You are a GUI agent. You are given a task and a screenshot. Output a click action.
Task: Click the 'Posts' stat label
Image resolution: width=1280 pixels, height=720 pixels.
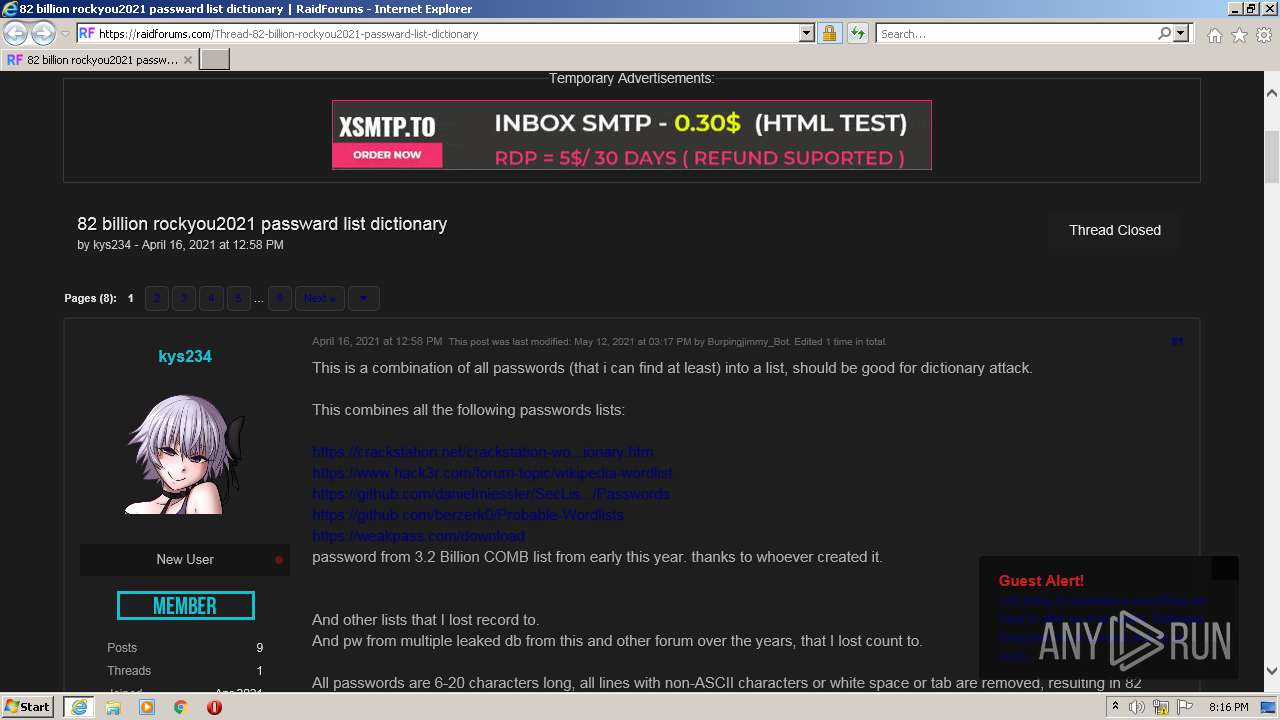coord(122,648)
